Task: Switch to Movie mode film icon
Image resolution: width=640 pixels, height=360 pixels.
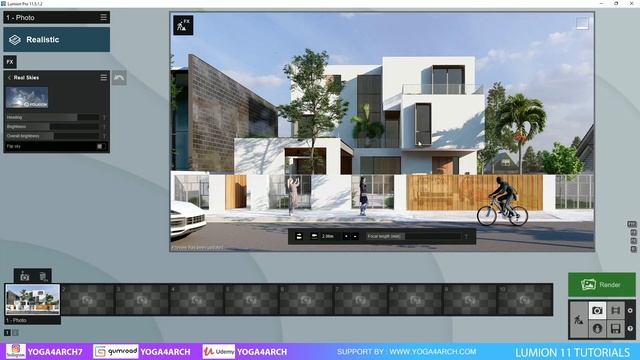Action: click(616, 311)
